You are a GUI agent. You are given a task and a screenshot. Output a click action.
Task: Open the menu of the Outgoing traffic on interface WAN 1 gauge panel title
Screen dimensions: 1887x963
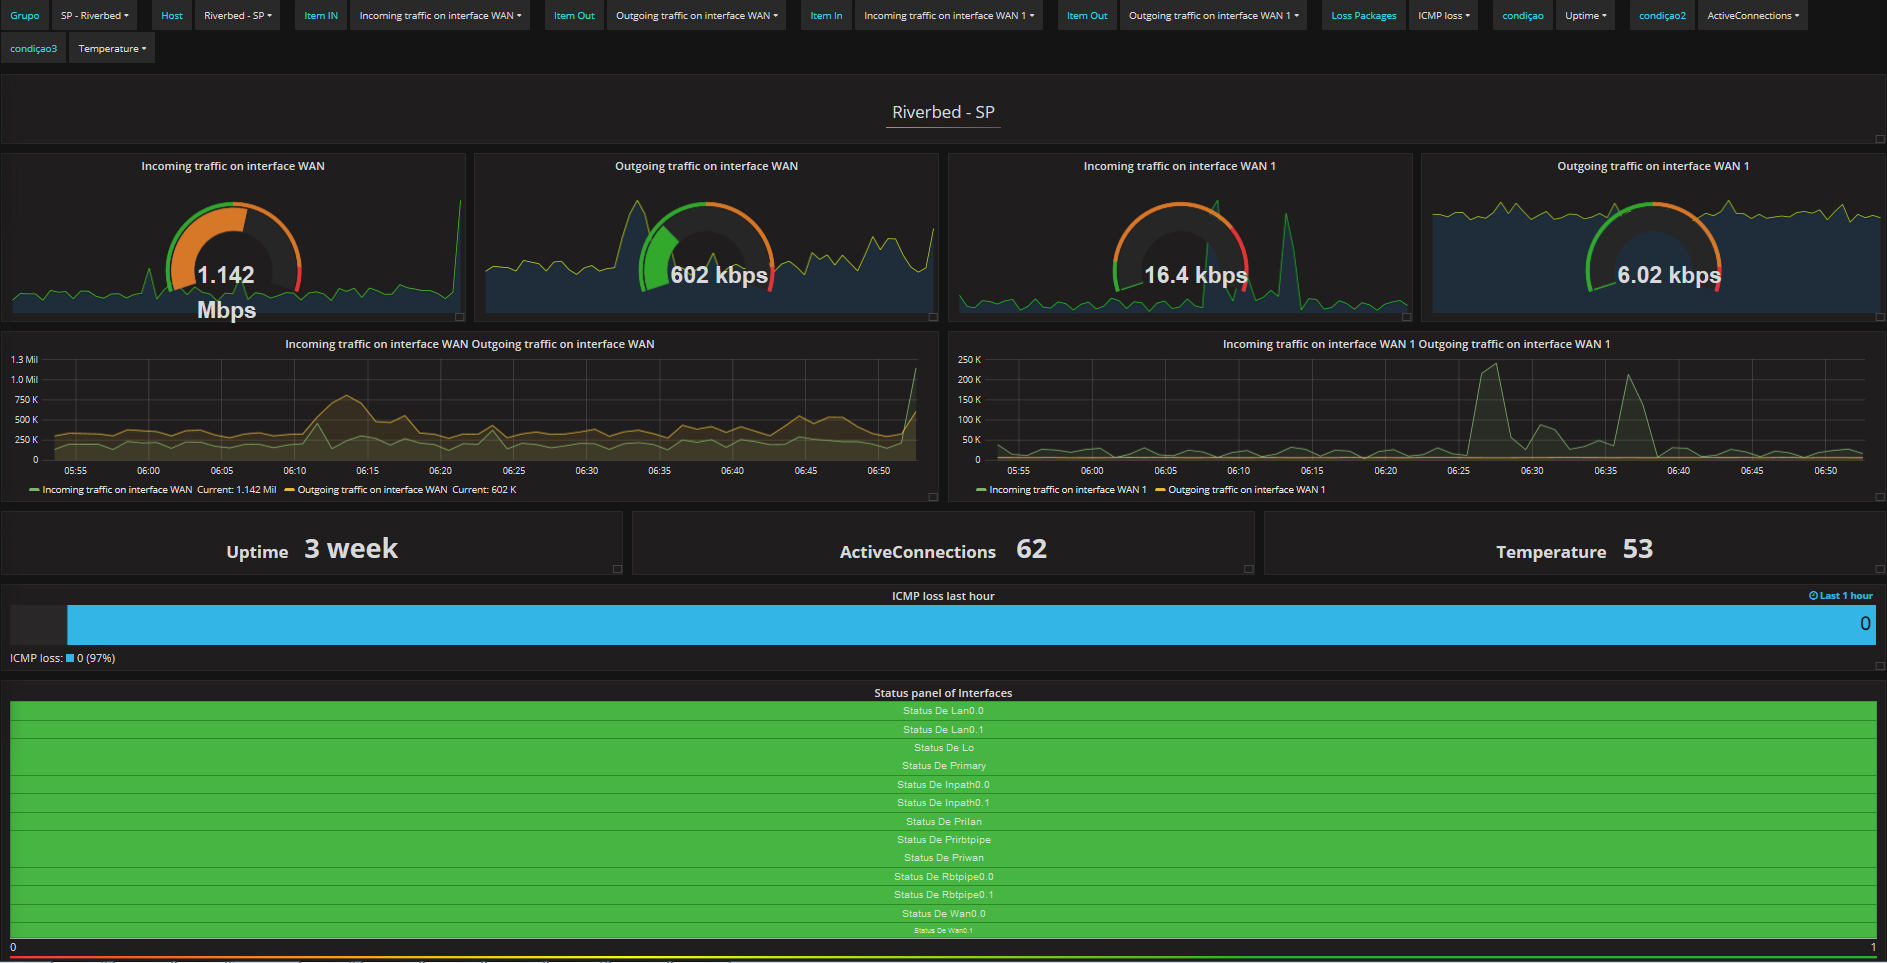click(1653, 166)
